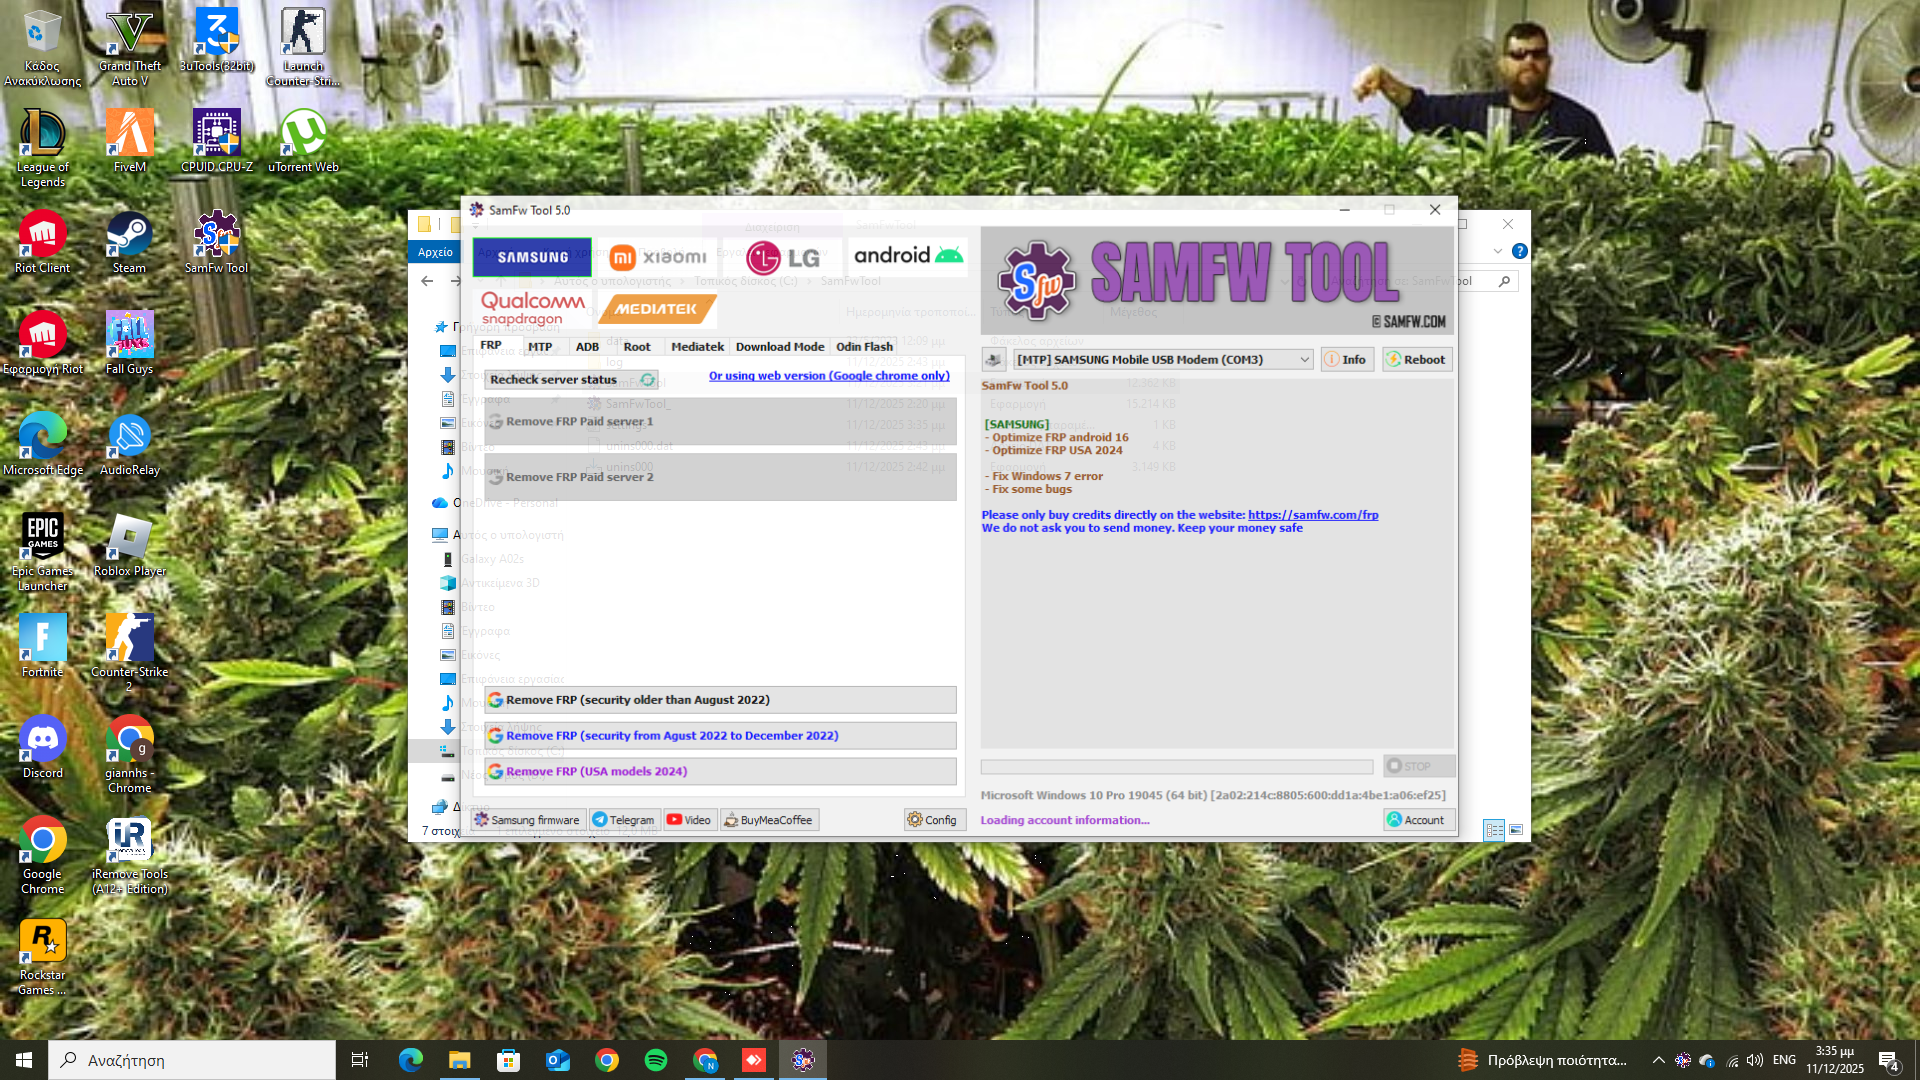1920x1080 pixels.
Task: Open the Android brand section
Action: [x=908, y=256]
